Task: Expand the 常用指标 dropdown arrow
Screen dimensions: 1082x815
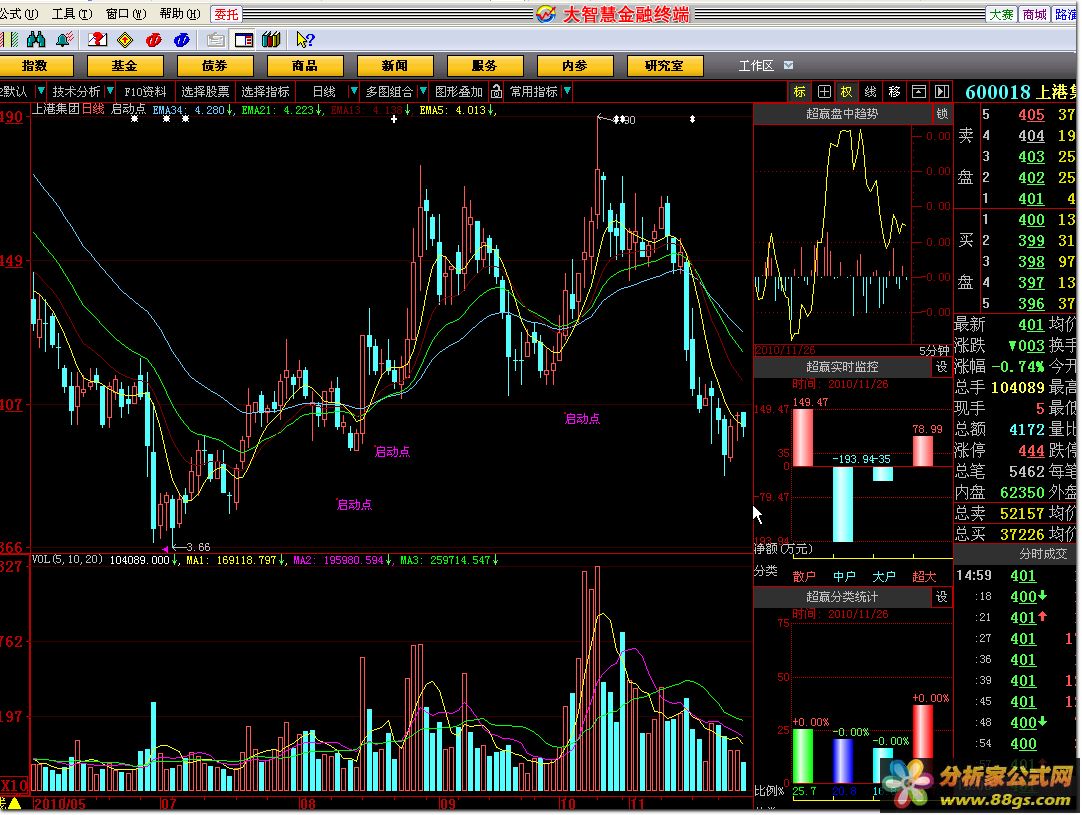Action: pos(567,91)
